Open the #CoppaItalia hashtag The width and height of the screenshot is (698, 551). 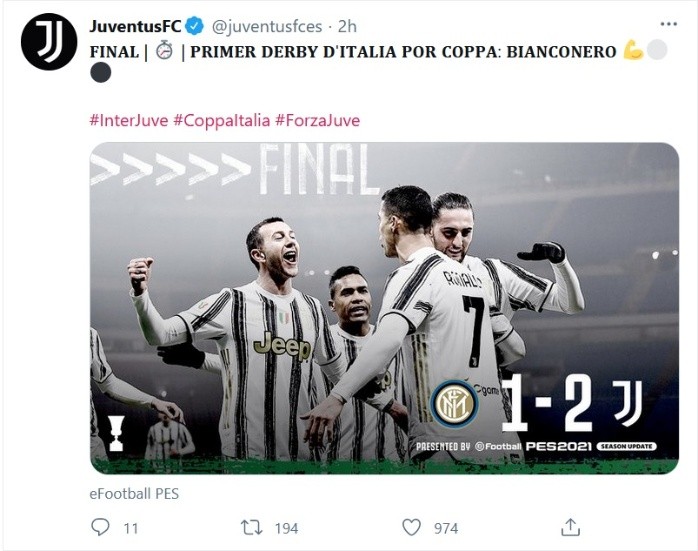tap(221, 121)
